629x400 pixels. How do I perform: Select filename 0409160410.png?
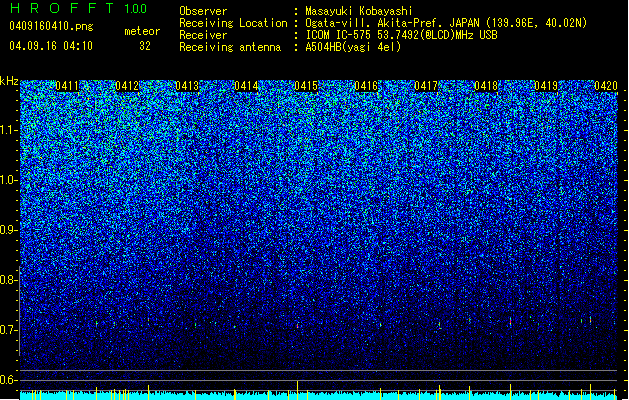coord(51,26)
